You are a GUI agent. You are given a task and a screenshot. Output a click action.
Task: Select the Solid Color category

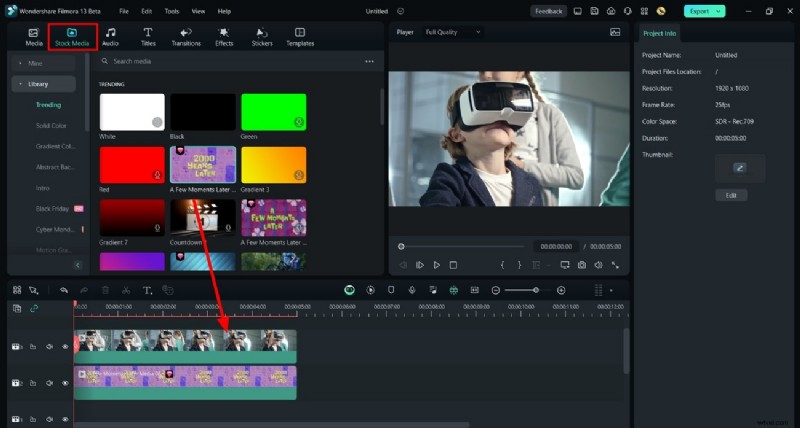click(51, 125)
